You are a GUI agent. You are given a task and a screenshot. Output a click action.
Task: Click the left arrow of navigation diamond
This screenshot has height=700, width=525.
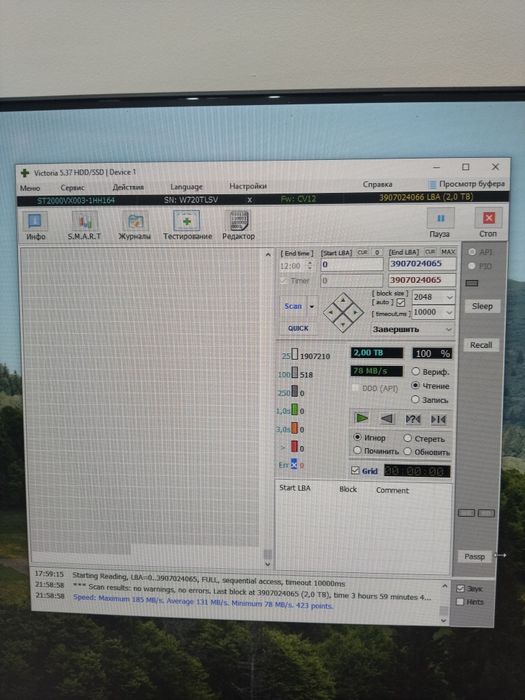pyautogui.click(x=330, y=312)
